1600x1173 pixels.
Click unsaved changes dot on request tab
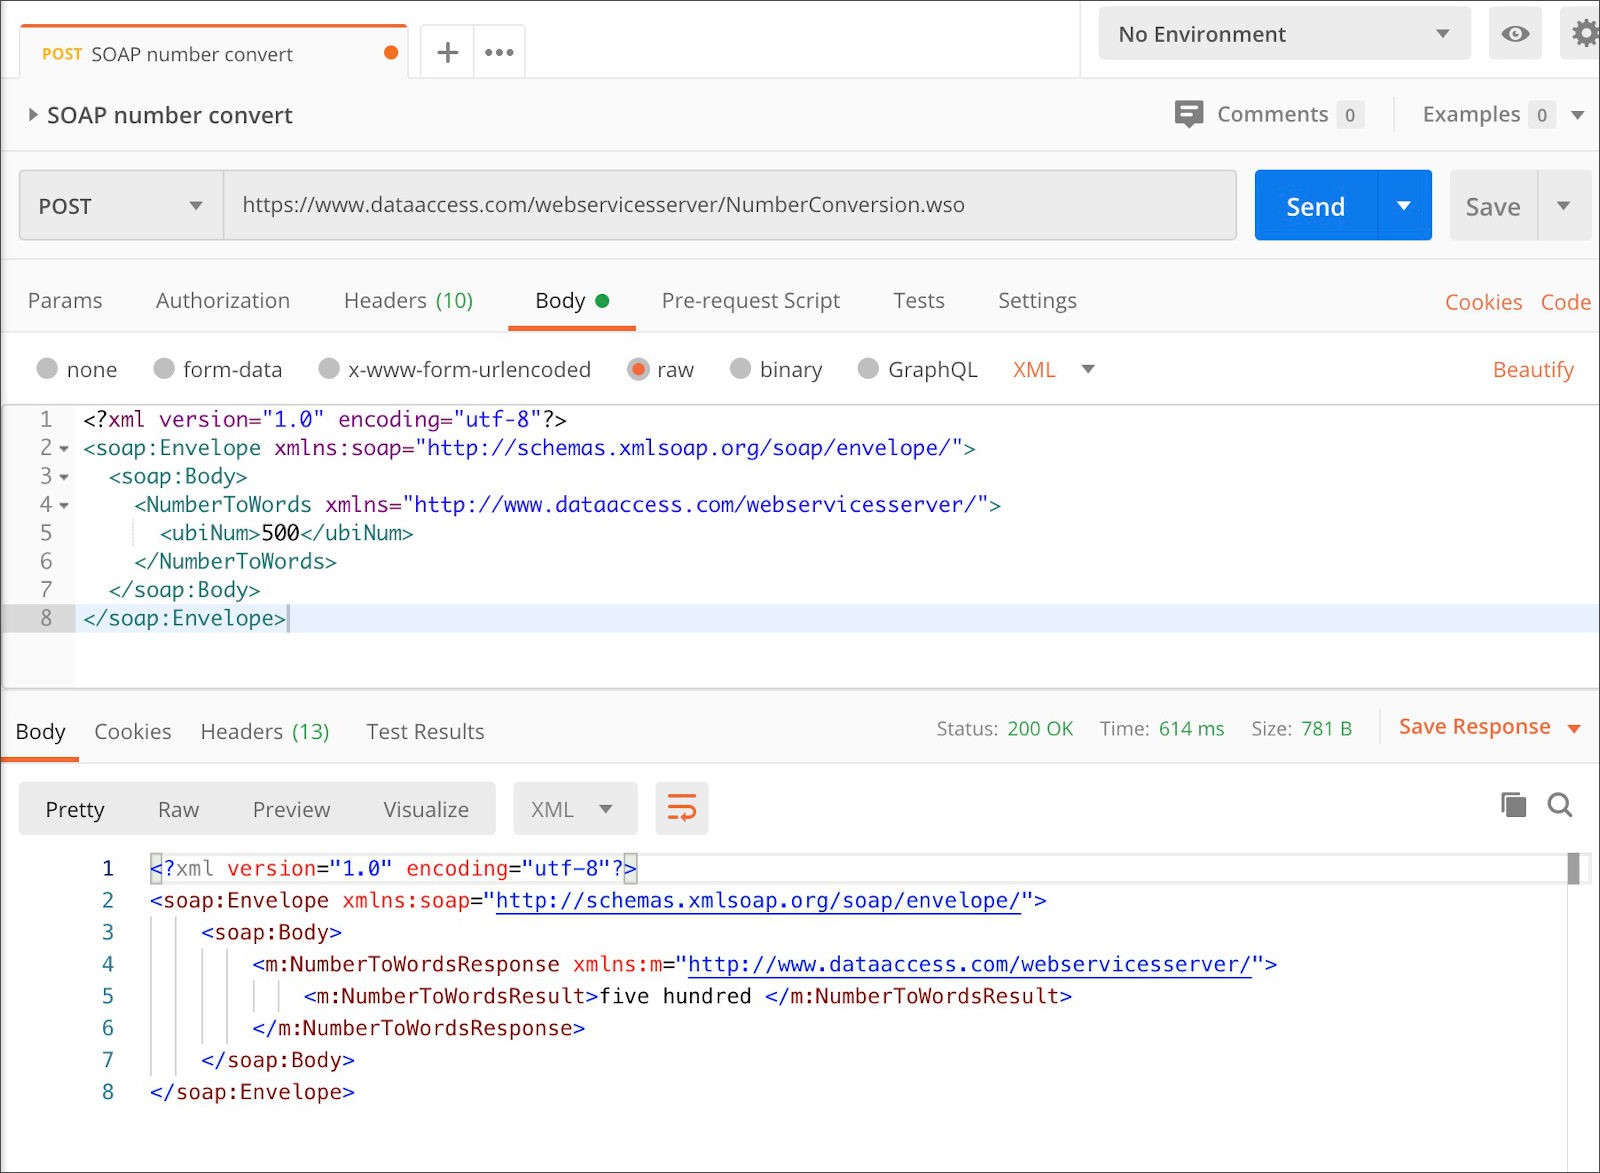click(x=391, y=53)
